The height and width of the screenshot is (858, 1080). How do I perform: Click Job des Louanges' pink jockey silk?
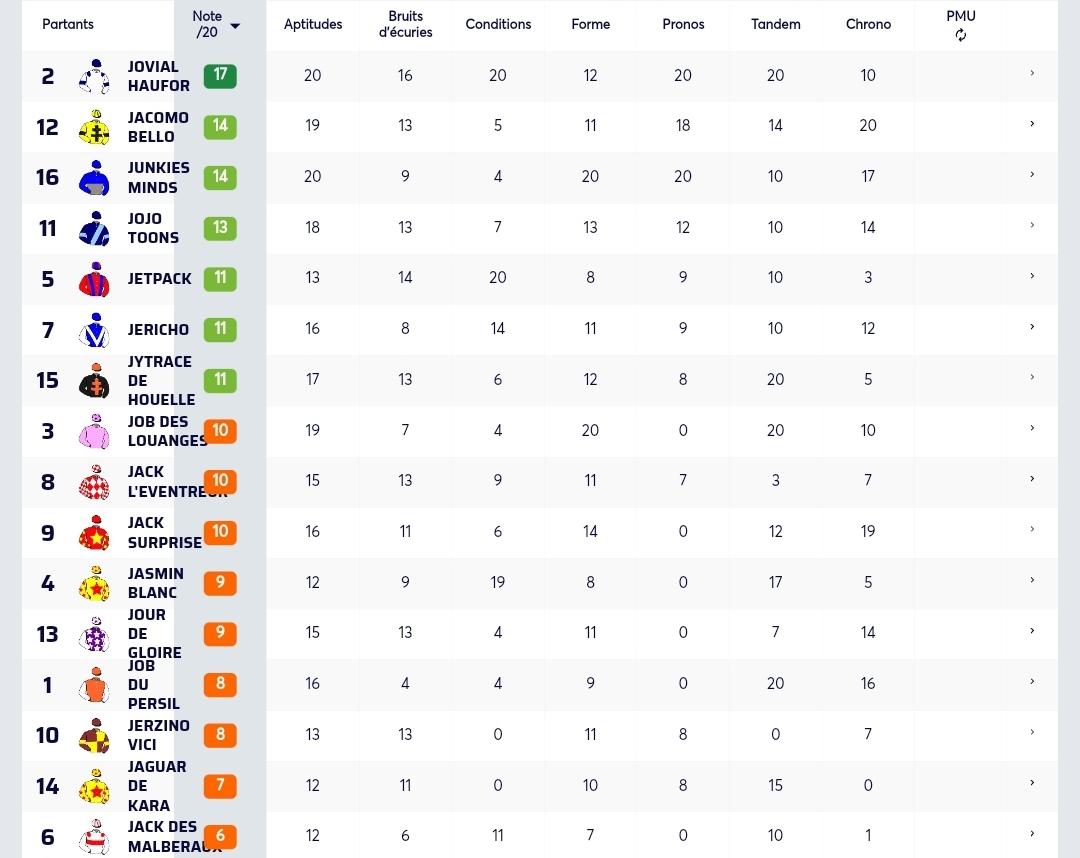[94, 431]
